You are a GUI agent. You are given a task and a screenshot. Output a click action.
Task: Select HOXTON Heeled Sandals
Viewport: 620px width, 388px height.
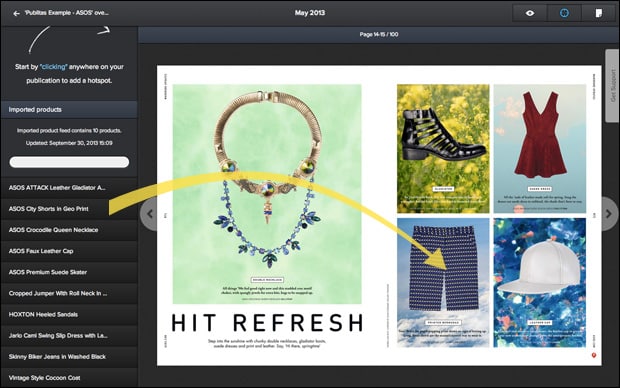coord(69,314)
